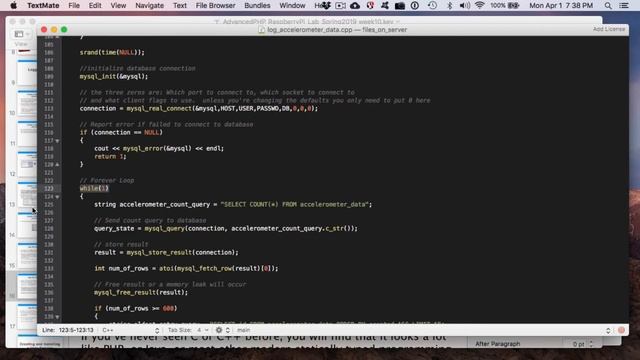Open the volume control in menu bar
Image resolution: width=640 pixels, height=360 pixels.
point(464,6)
